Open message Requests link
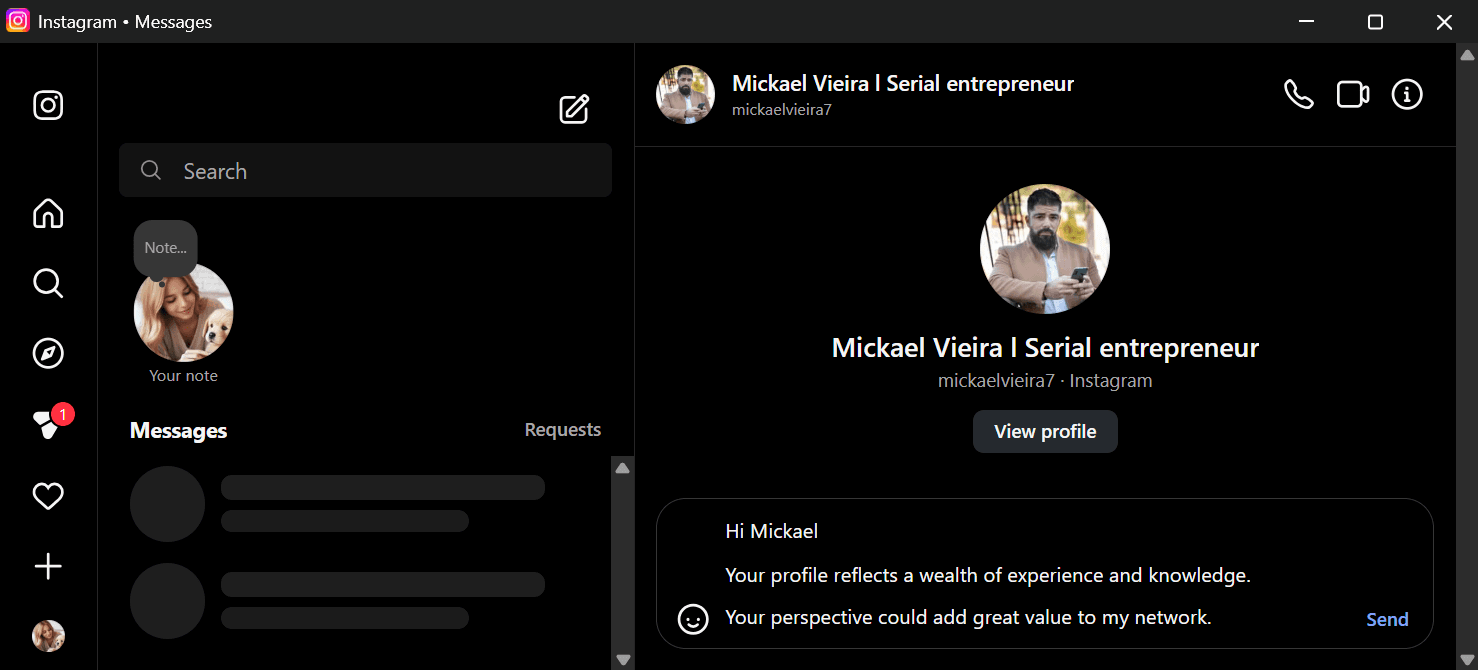This screenshot has width=1478, height=670. pos(563,430)
